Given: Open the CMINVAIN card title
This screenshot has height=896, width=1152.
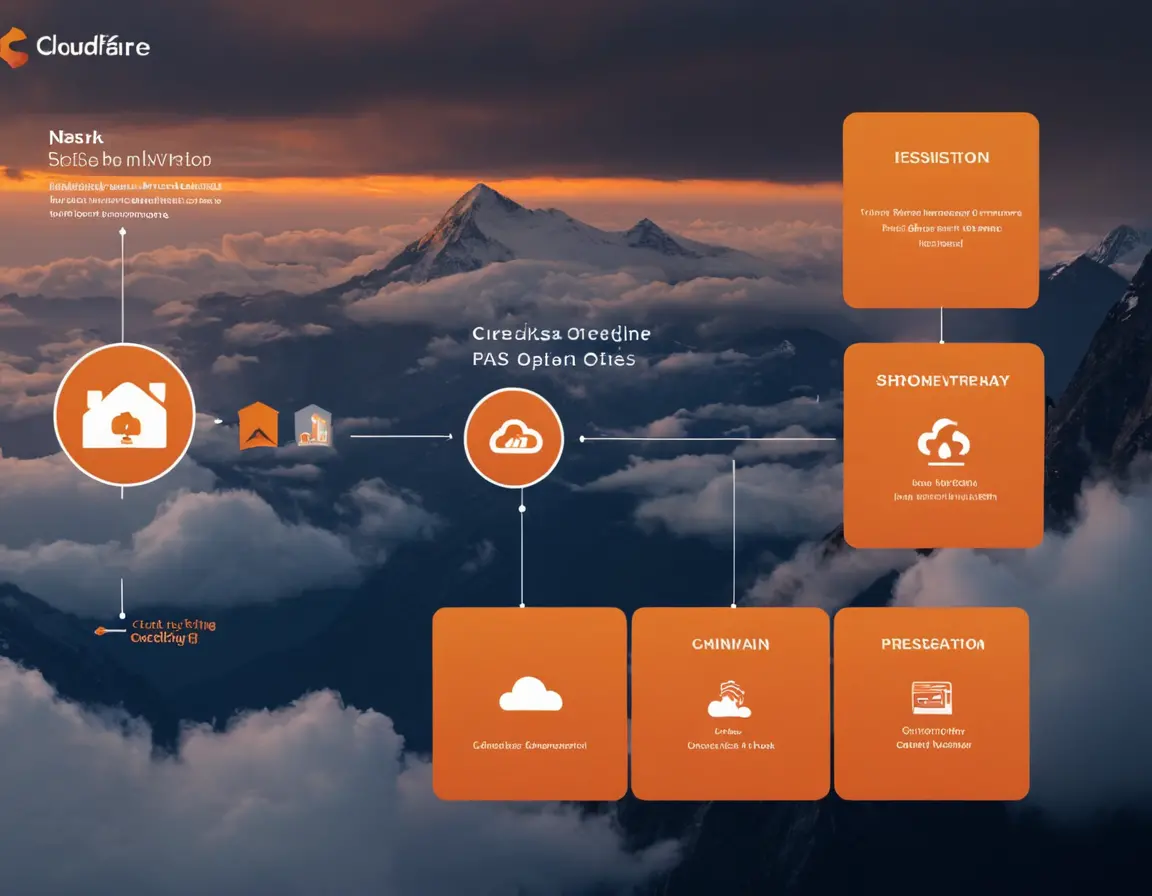Looking at the screenshot, I should point(730,645).
